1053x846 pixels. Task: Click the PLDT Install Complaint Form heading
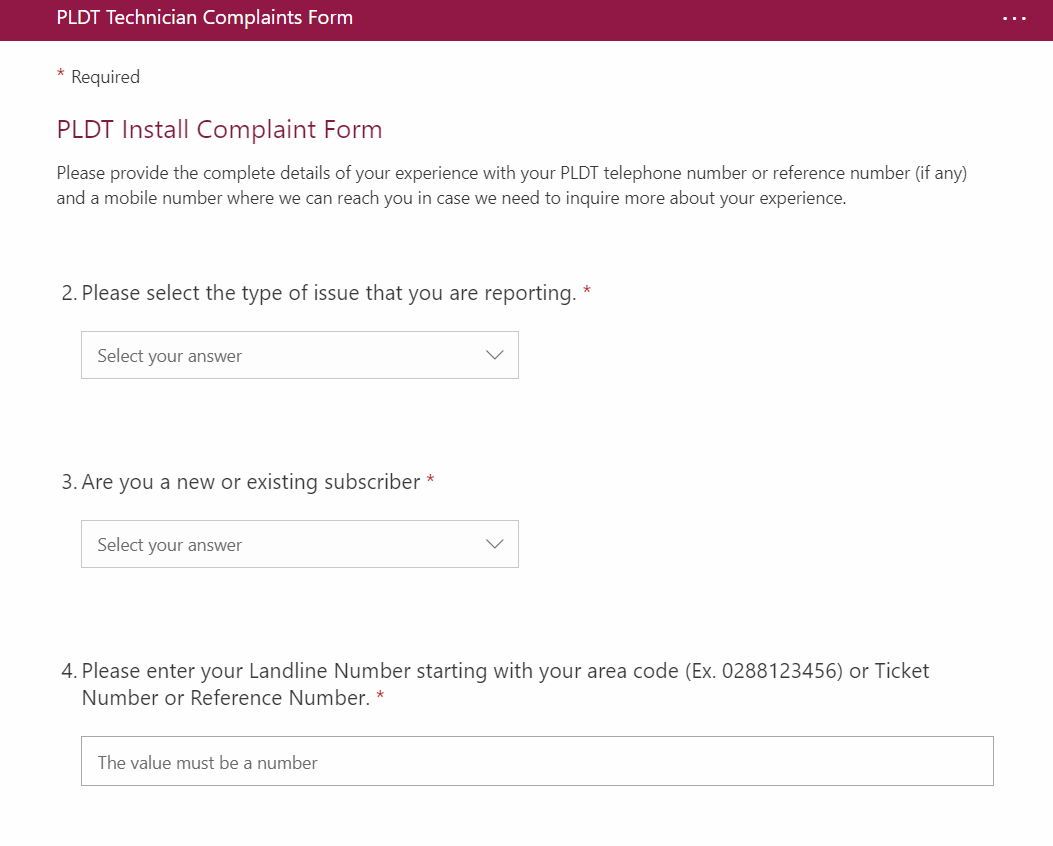[x=218, y=129]
